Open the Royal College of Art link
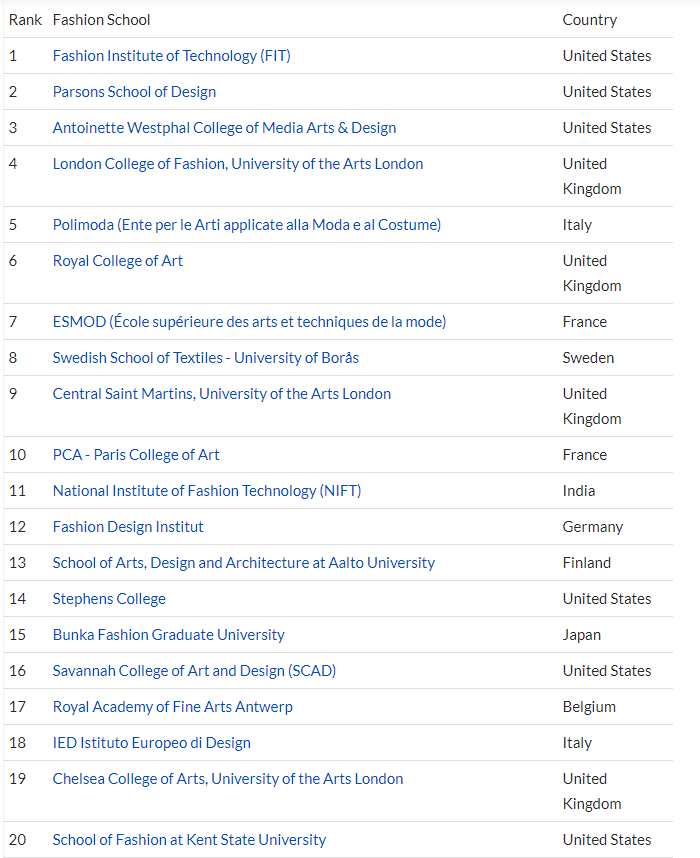Screen dimensions: 700x858 click(x=118, y=261)
